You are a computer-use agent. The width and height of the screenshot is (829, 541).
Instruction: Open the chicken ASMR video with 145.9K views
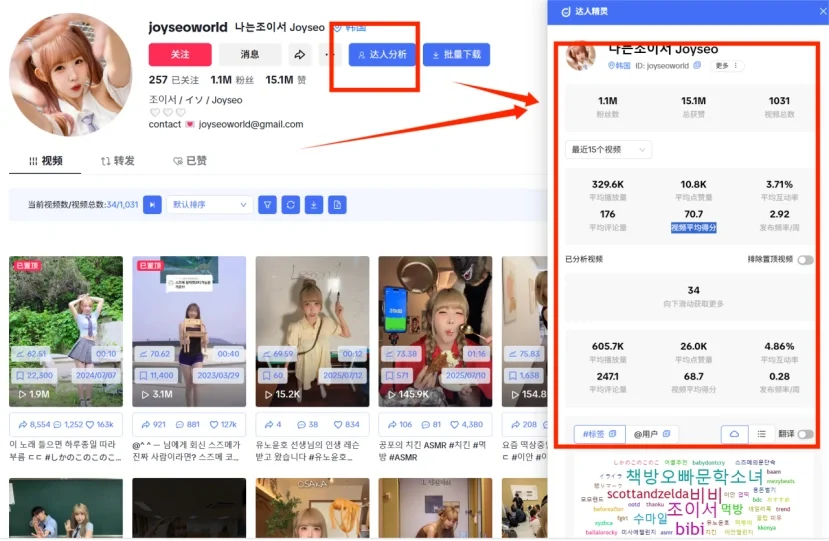coord(435,331)
